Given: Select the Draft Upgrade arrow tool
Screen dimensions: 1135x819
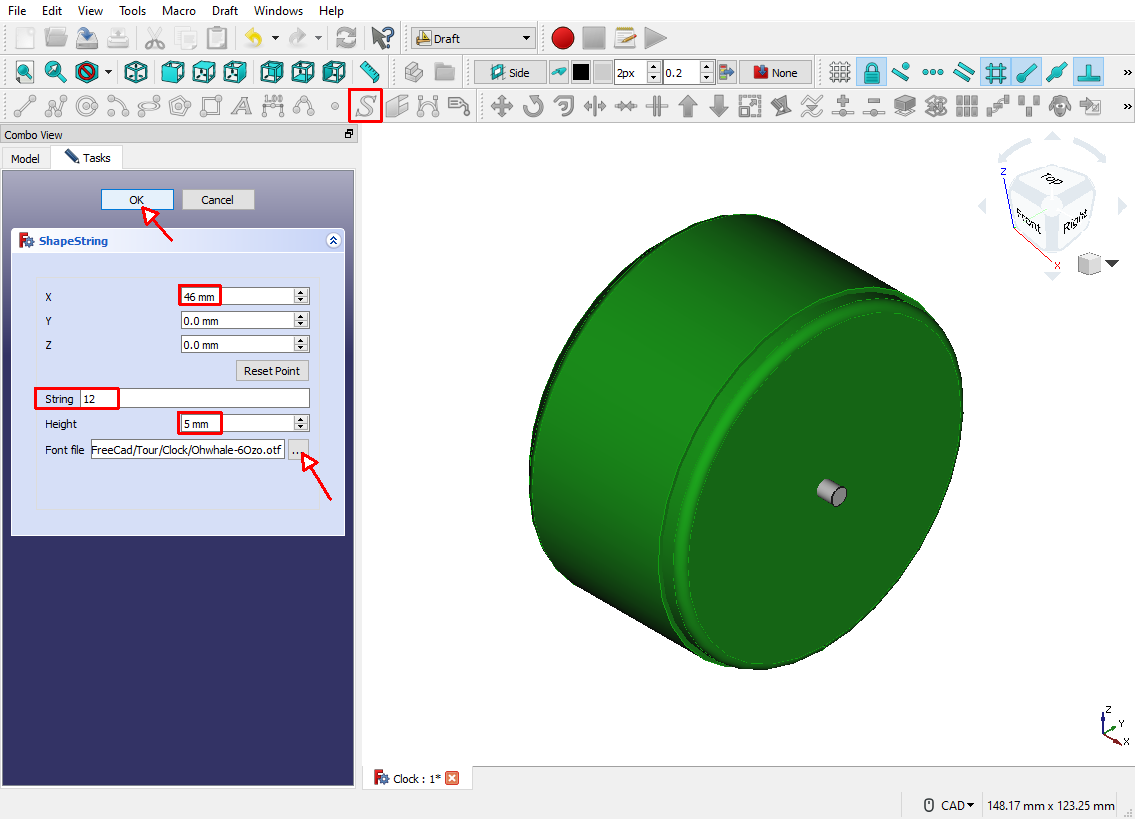Looking at the screenshot, I should pyautogui.click(x=688, y=106).
